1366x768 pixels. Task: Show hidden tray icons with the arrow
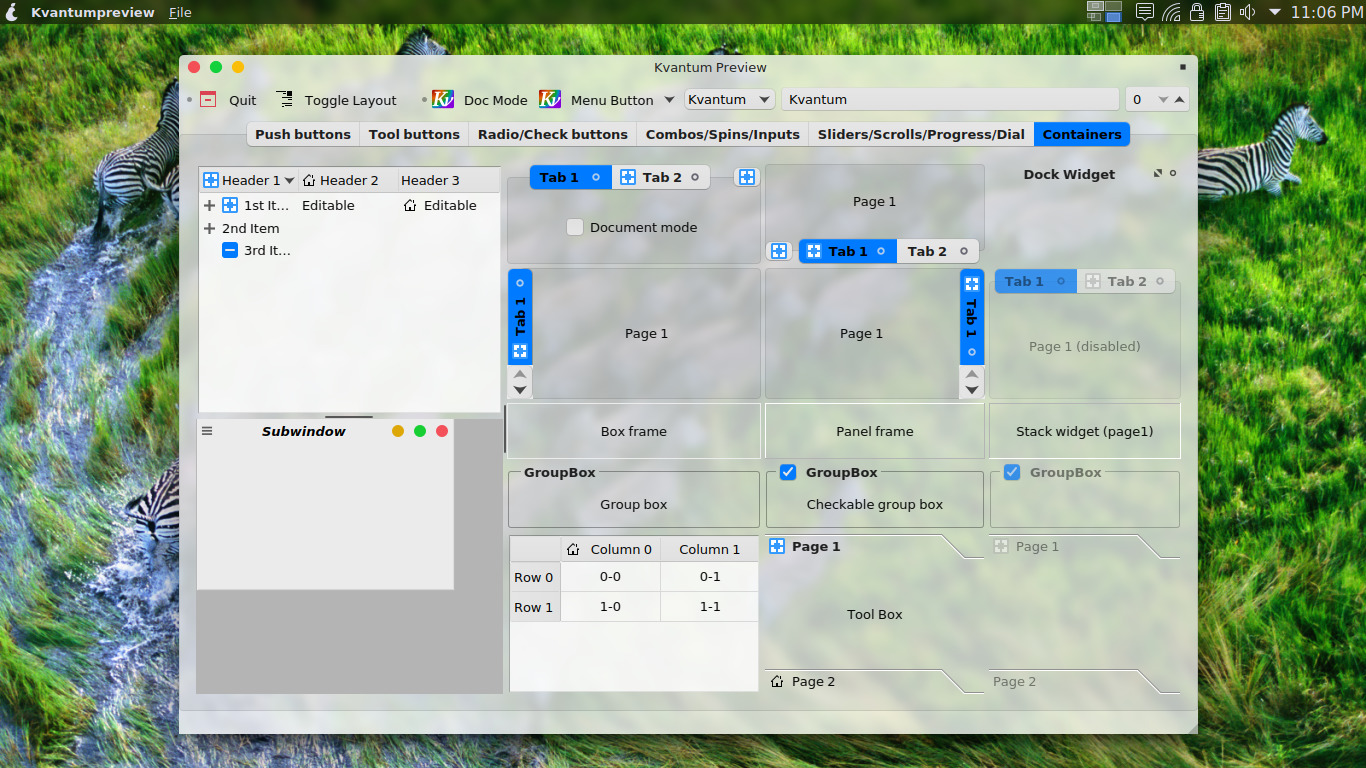[x=1275, y=12]
